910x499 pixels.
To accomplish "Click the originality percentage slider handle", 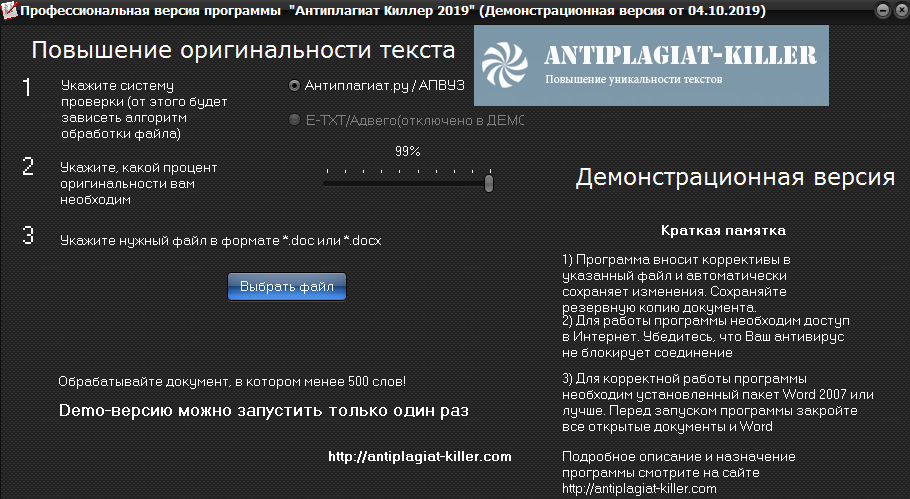I will [x=489, y=183].
